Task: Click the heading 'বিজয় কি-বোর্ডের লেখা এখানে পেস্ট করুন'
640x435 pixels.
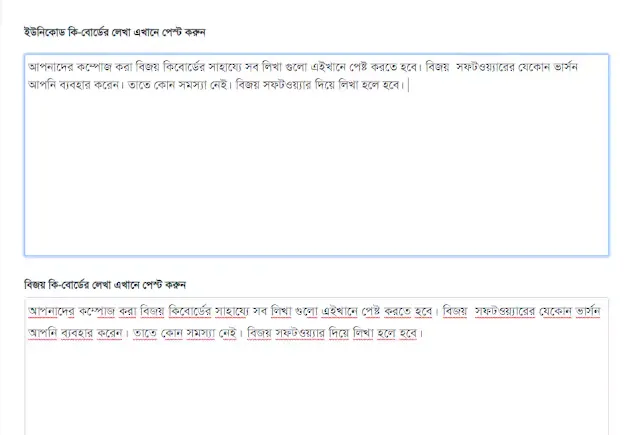Action: pos(105,284)
